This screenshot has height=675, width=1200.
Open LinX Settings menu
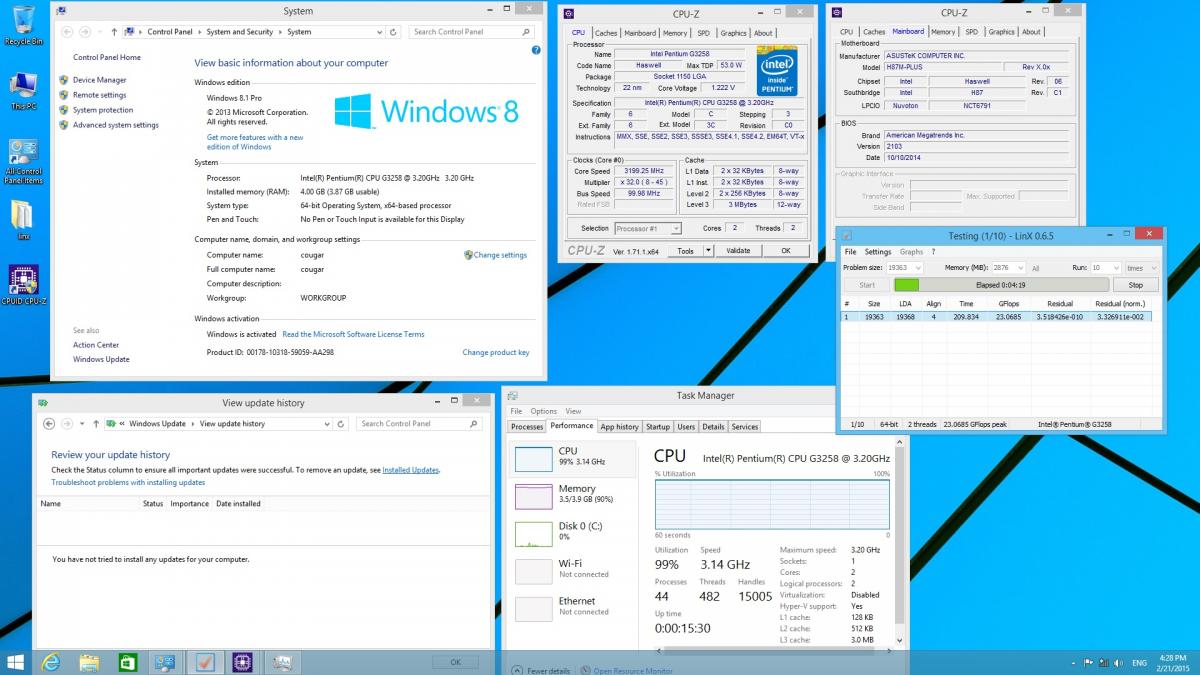(878, 252)
